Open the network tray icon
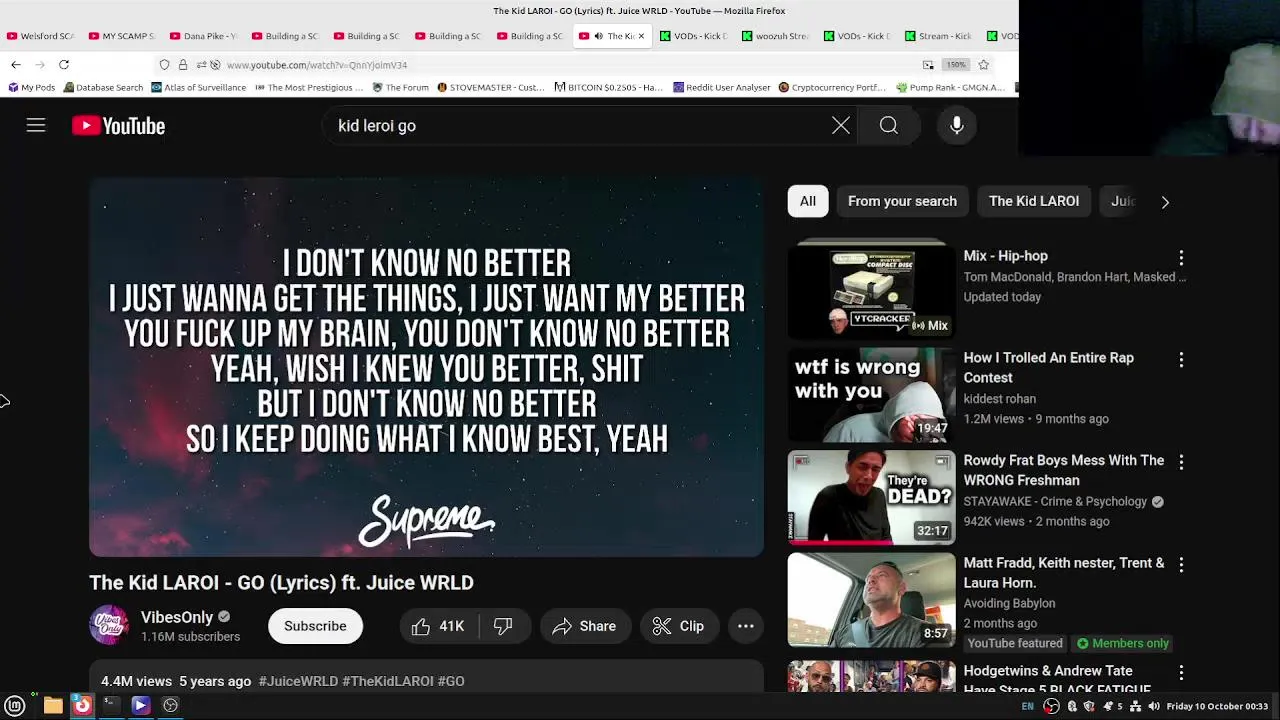1280x720 pixels. tap(1136, 706)
